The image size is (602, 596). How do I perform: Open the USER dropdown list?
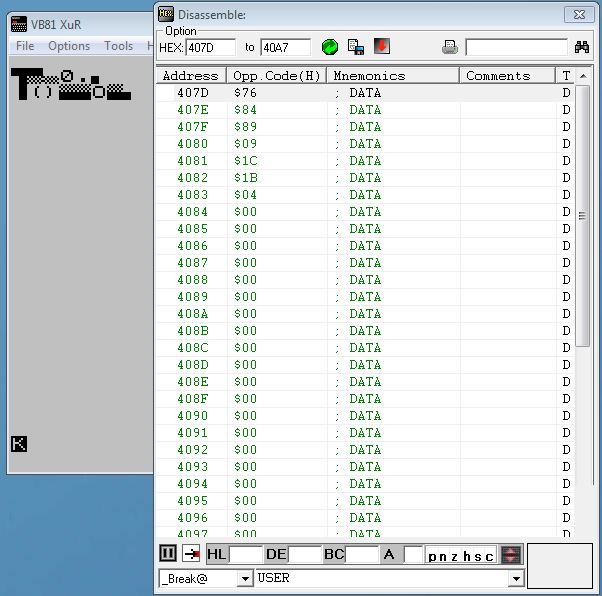516,578
